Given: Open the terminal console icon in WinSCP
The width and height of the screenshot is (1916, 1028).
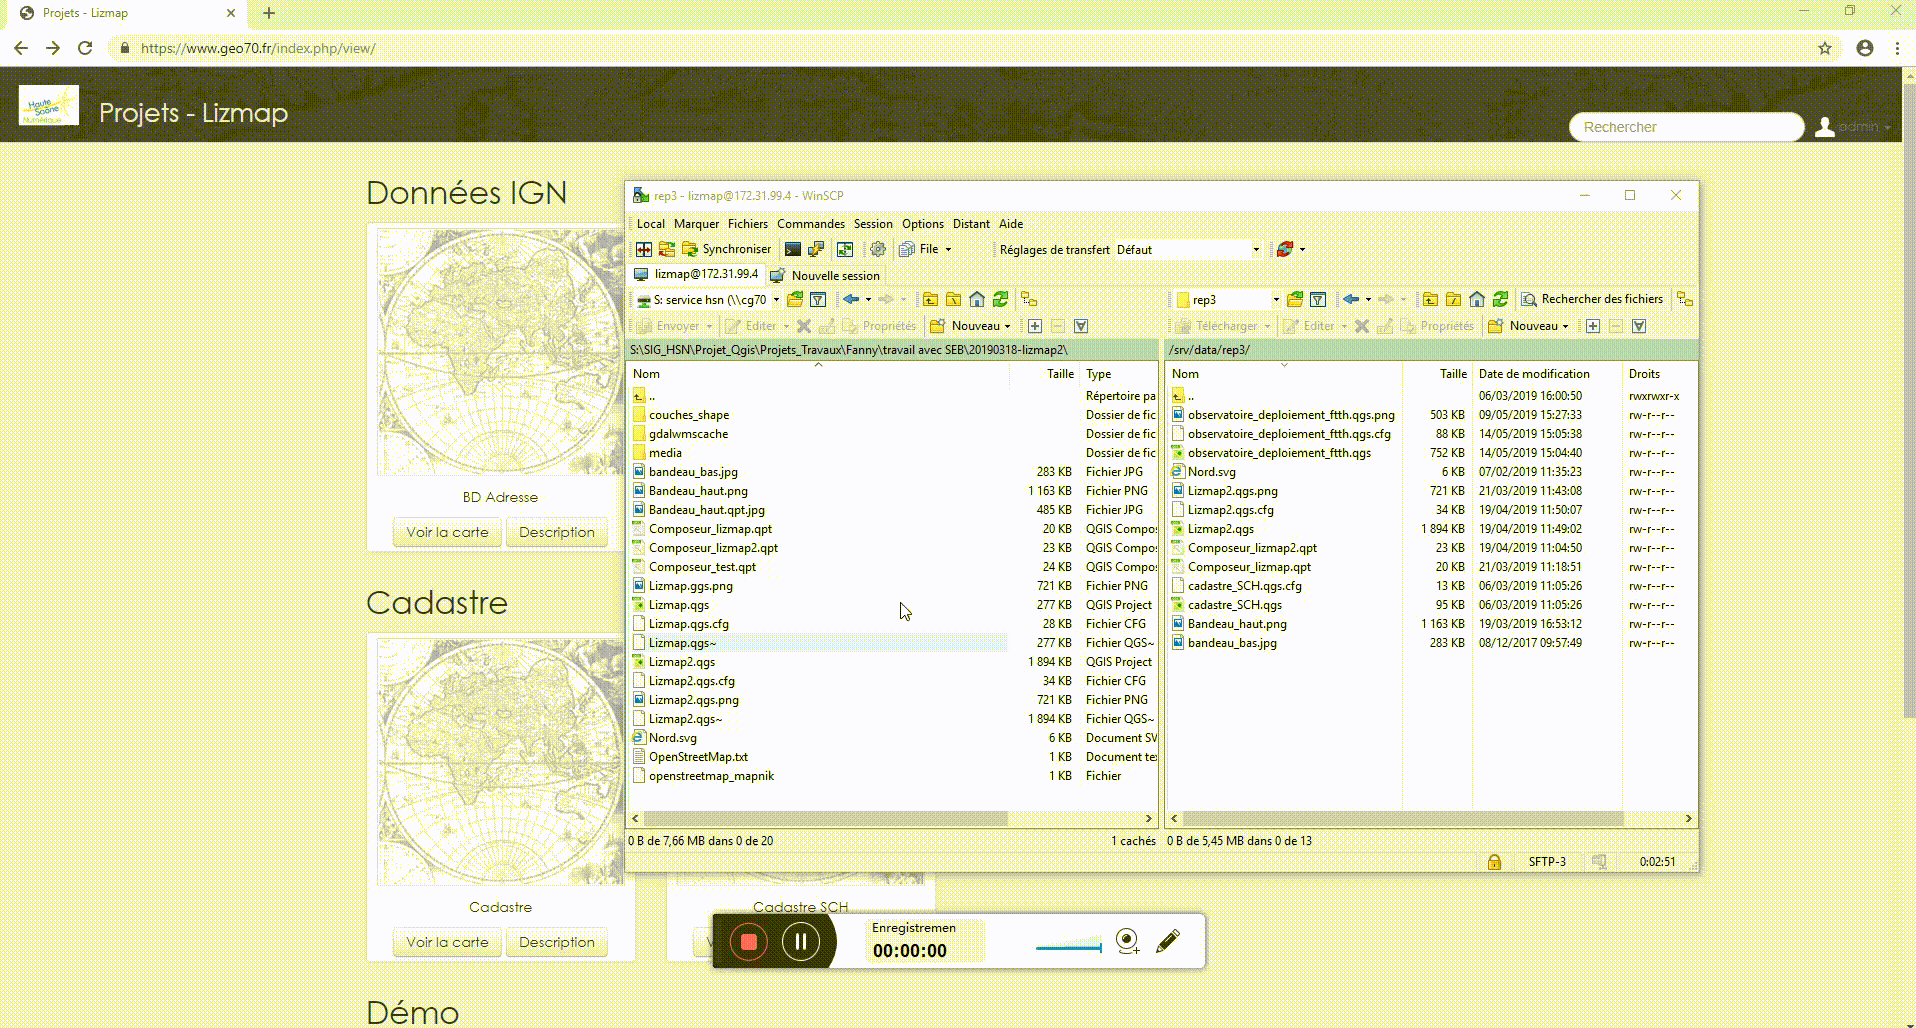Looking at the screenshot, I should [793, 249].
